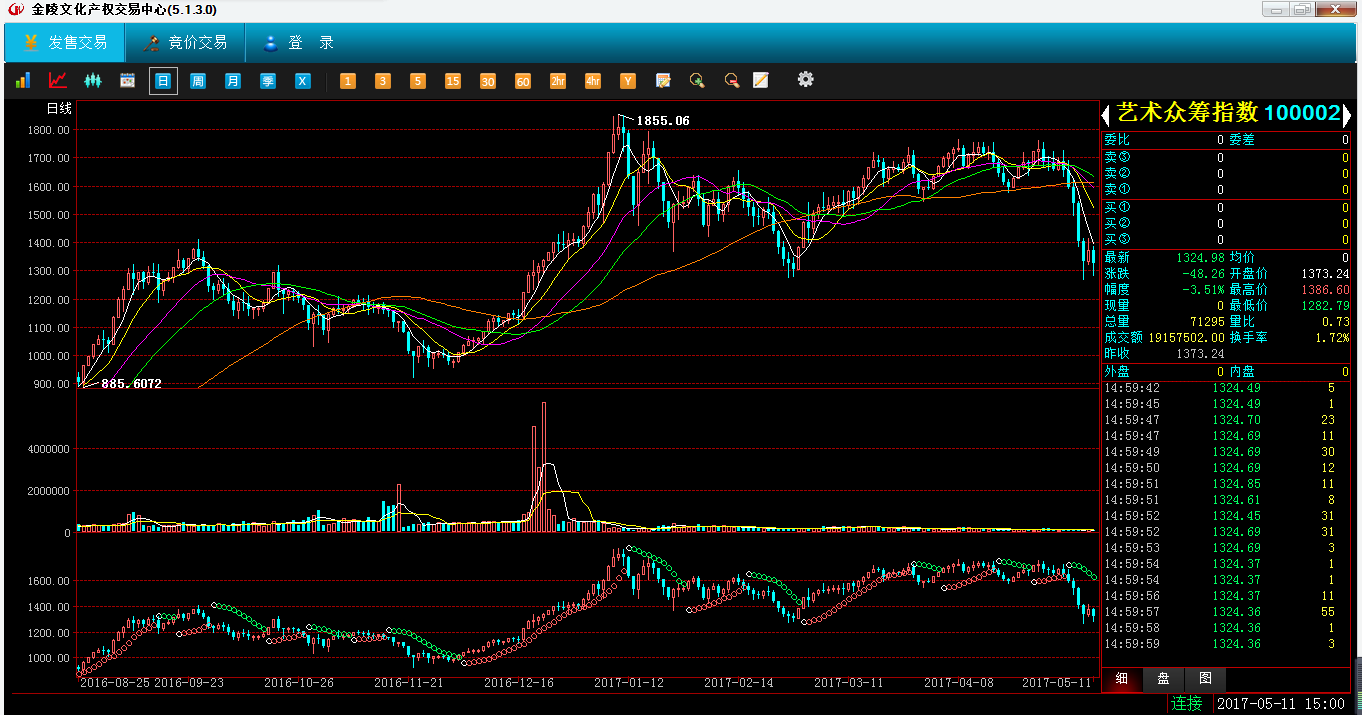
Task: Choose the 4hr interval icon
Action: pyautogui.click(x=593, y=81)
